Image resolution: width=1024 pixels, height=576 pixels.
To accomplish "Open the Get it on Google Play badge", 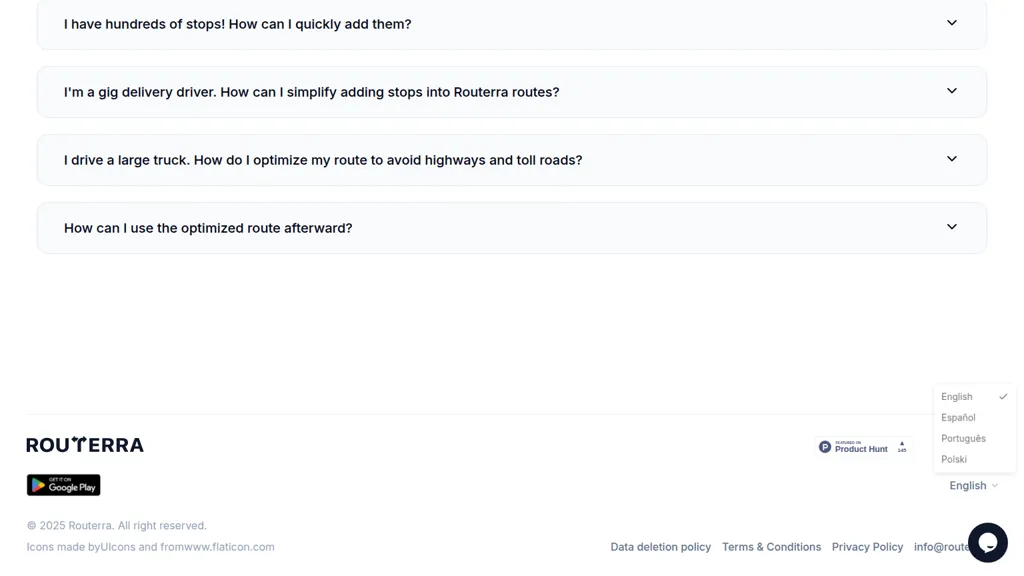I will pos(63,485).
